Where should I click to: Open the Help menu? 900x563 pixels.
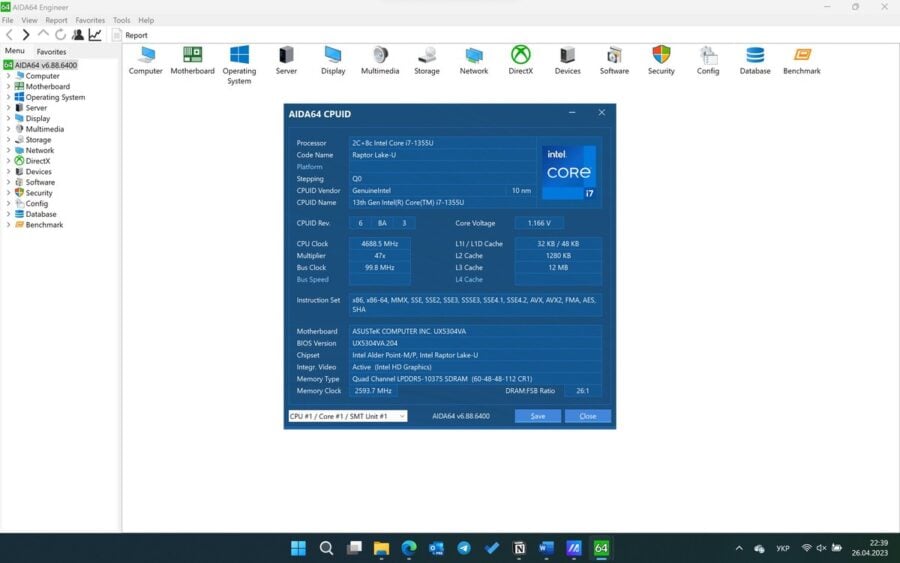[x=146, y=20]
